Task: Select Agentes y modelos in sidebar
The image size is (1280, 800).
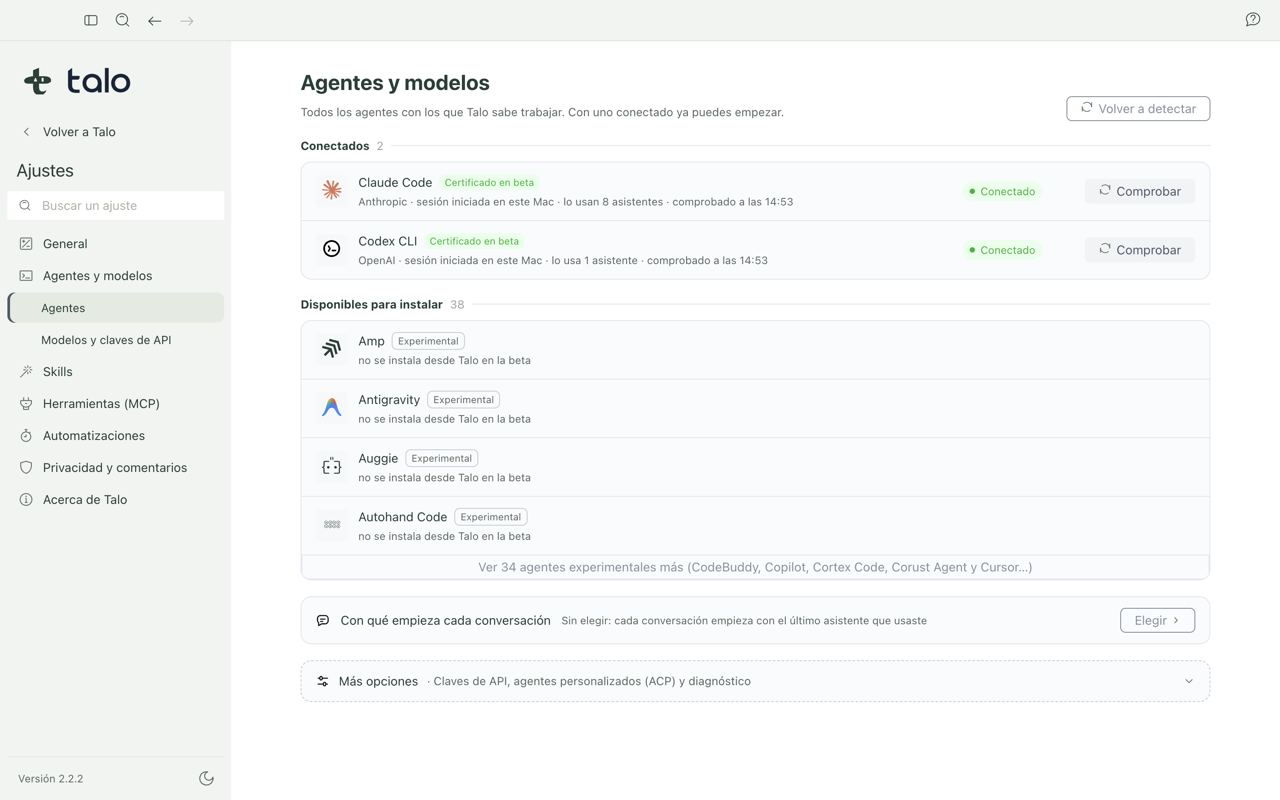Action: point(116,276)
